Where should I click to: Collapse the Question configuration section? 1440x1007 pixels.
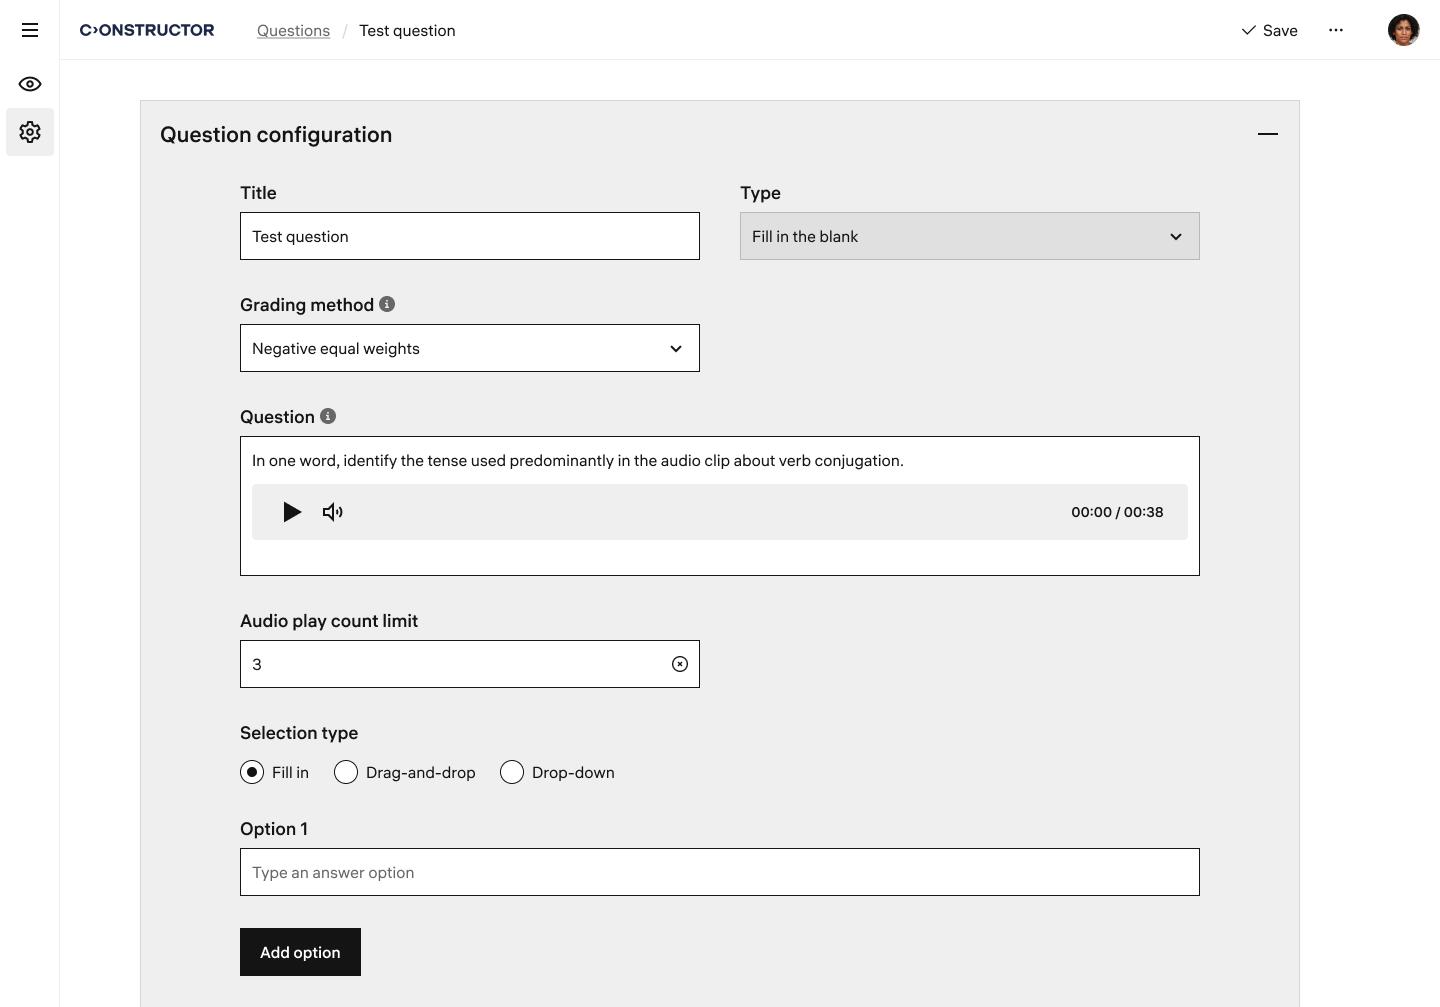1267,134
